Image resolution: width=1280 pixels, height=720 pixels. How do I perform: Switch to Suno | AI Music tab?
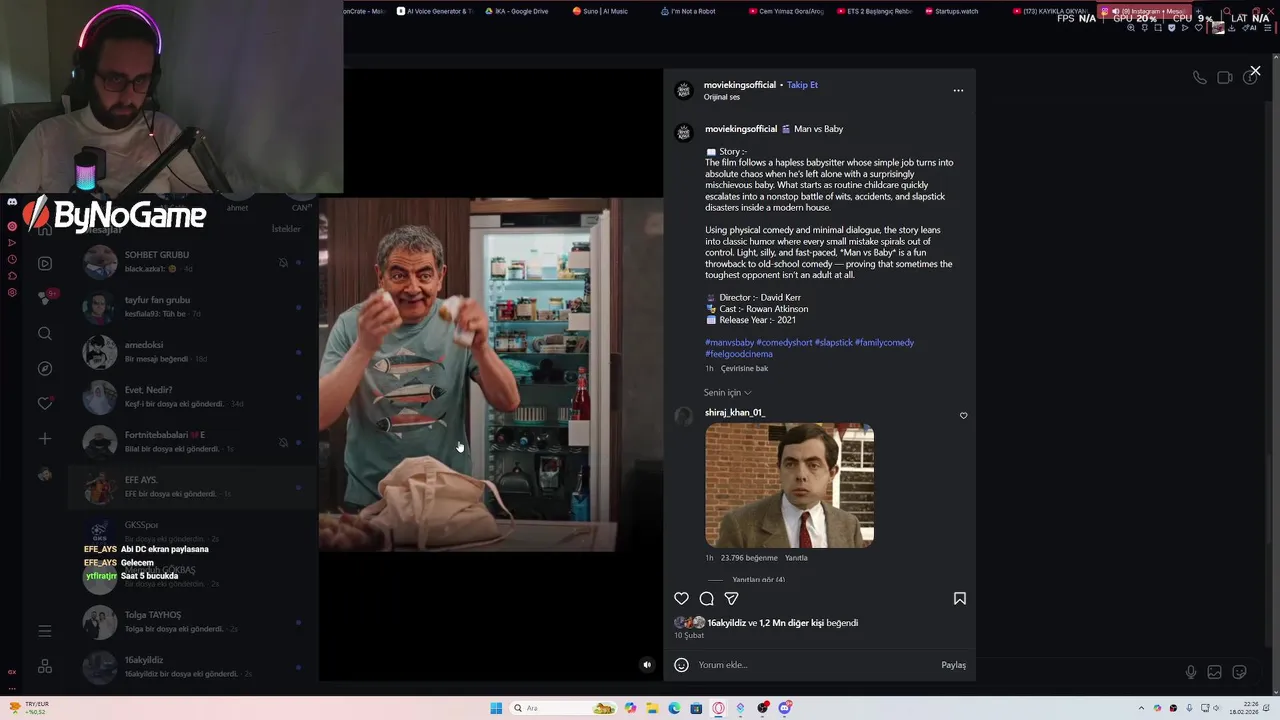(600, 11)
